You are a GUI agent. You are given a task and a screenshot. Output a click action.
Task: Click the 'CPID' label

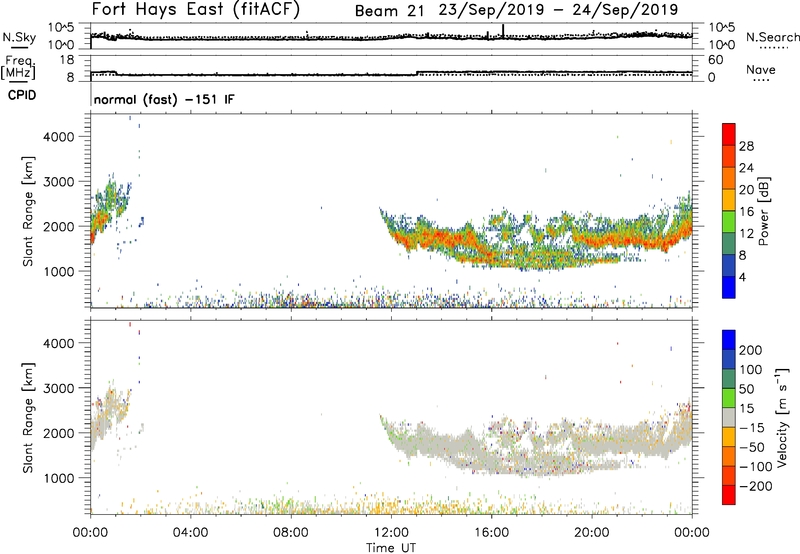coord(22,95)
